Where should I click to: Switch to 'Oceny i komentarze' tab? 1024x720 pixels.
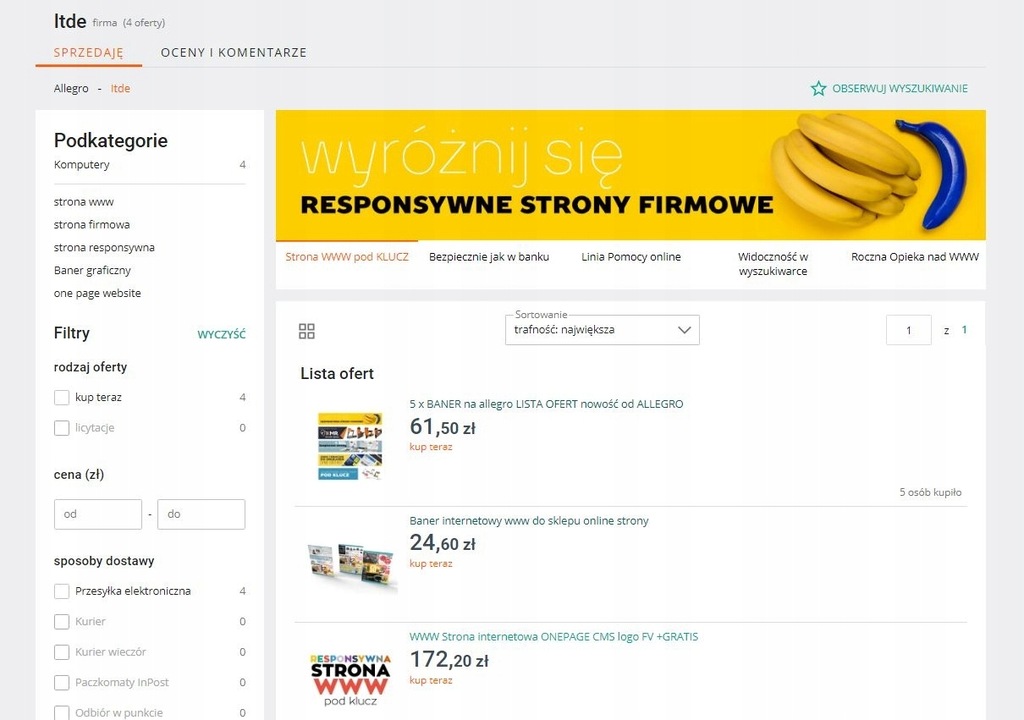pyautogui.click(x=233, y=52)
